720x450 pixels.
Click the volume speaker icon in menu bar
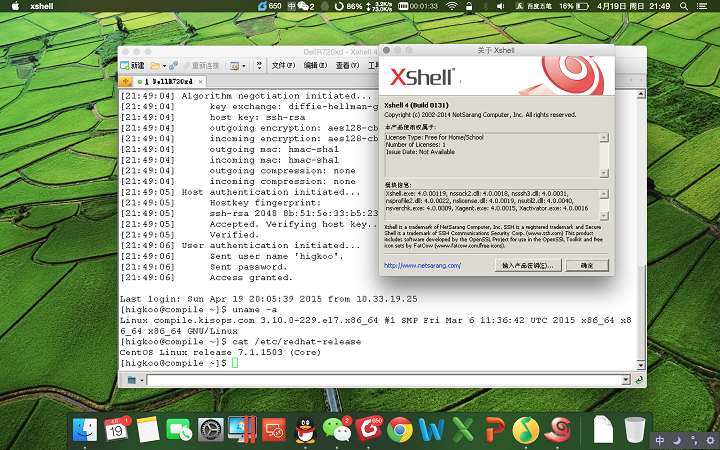tap(501, 6)
